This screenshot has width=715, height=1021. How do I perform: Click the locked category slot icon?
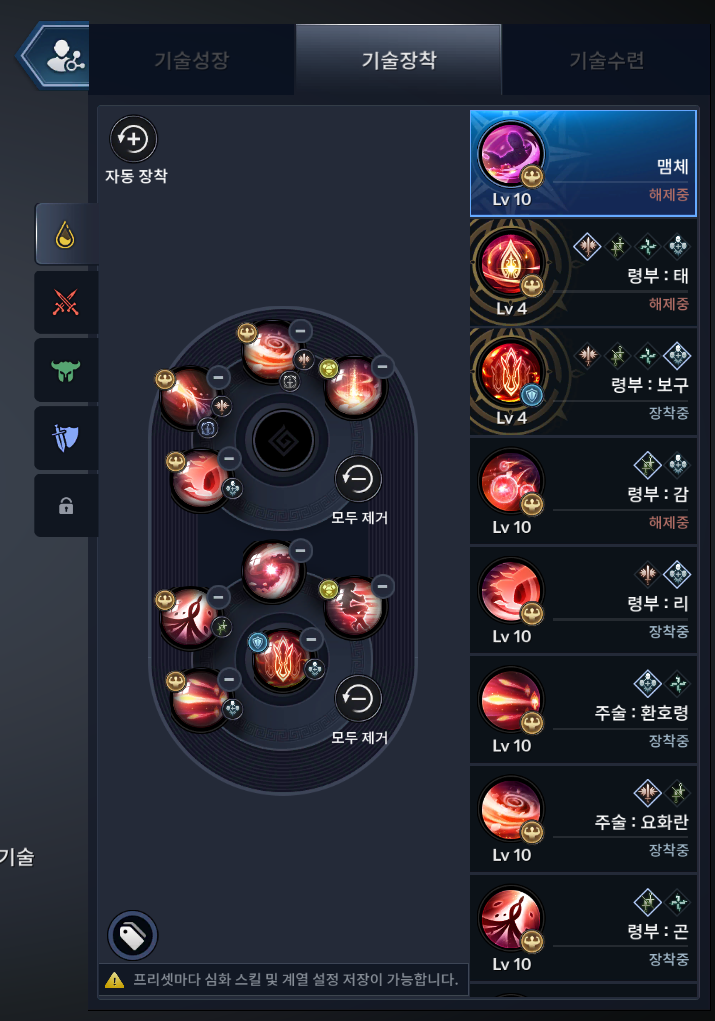(x=65, y=506)
